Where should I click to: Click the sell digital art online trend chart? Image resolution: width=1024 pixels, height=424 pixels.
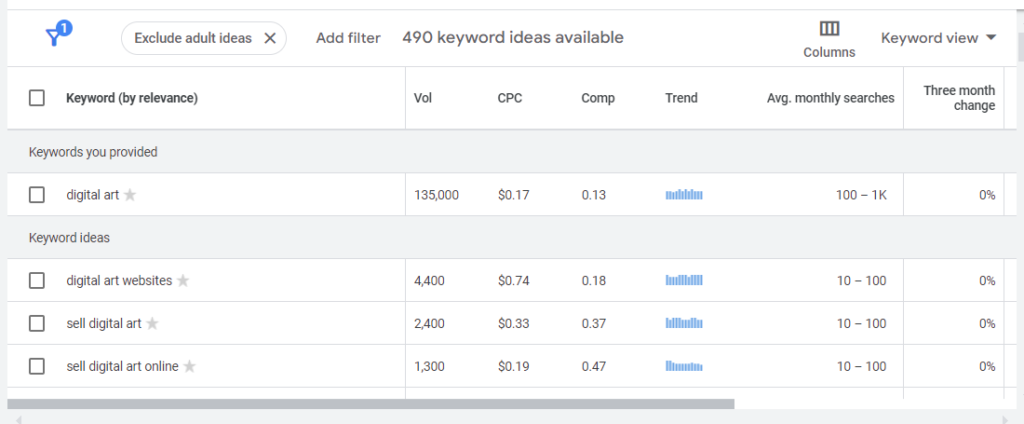pos(684,366)
